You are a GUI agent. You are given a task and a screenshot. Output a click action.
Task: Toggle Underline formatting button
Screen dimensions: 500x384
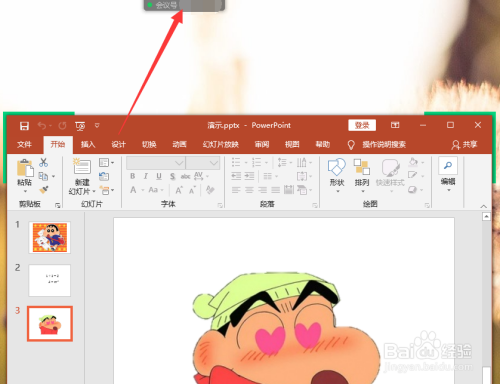(159, 176)
